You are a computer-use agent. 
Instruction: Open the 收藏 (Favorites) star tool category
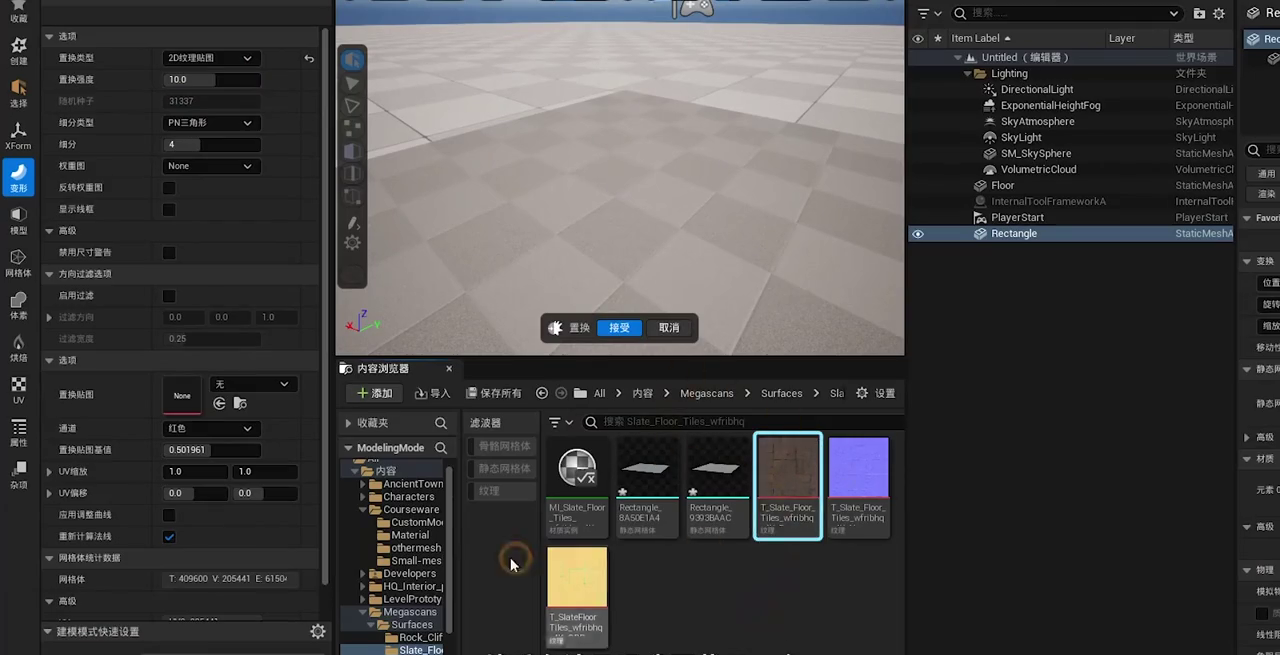tap(18, 12)
